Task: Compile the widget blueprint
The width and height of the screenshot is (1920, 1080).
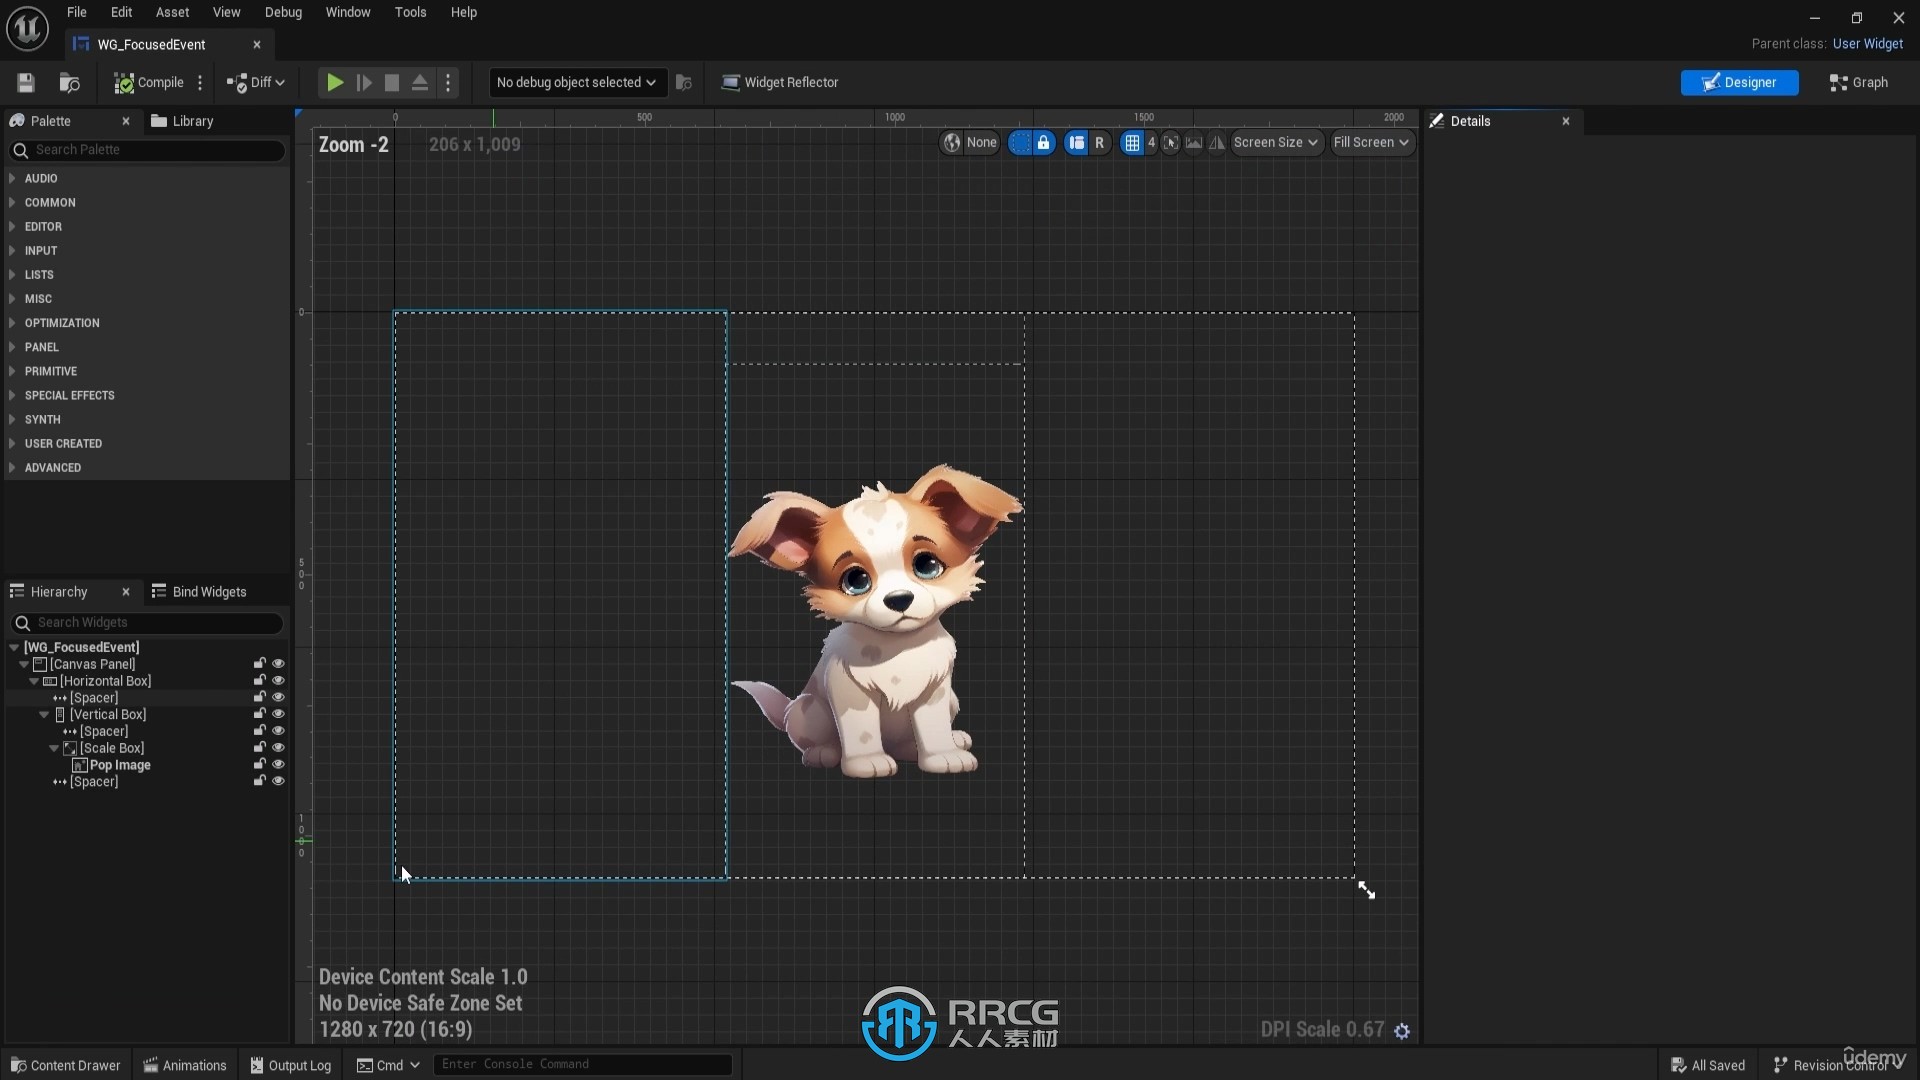Action: coord(149,82)
